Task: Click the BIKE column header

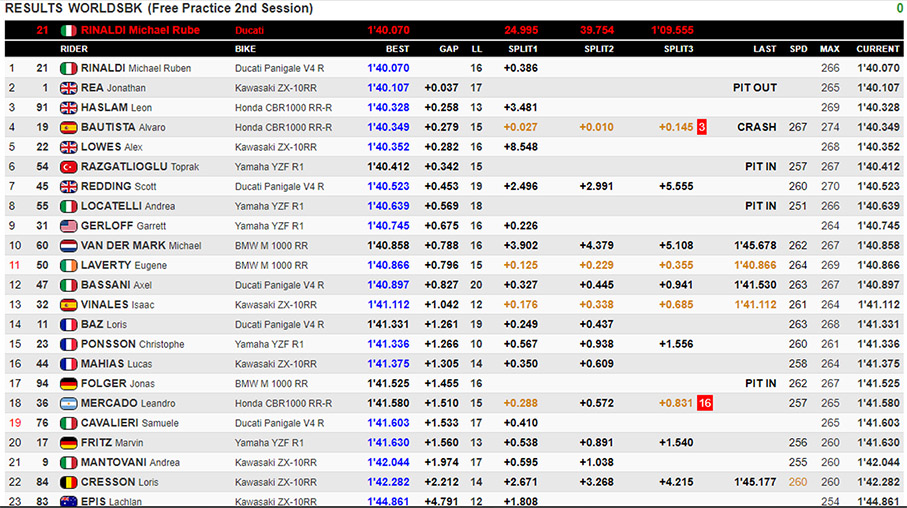Action: [245, 49]
